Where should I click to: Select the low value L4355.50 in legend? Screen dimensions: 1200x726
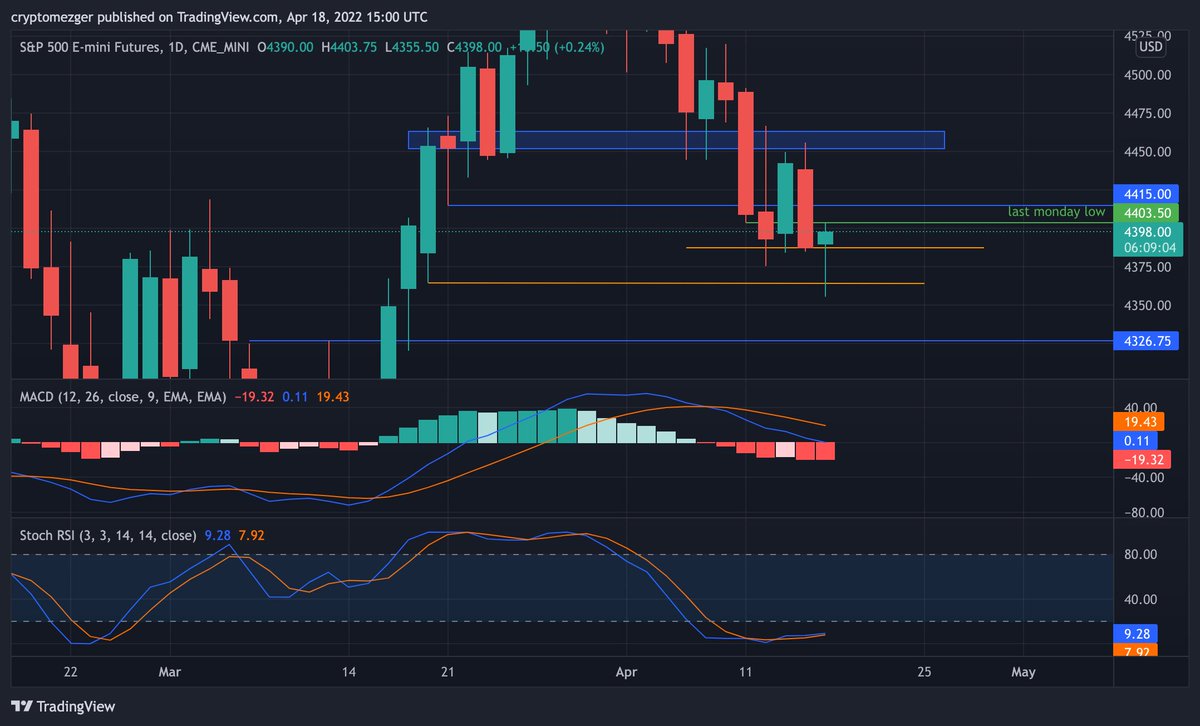coord(412,47)
